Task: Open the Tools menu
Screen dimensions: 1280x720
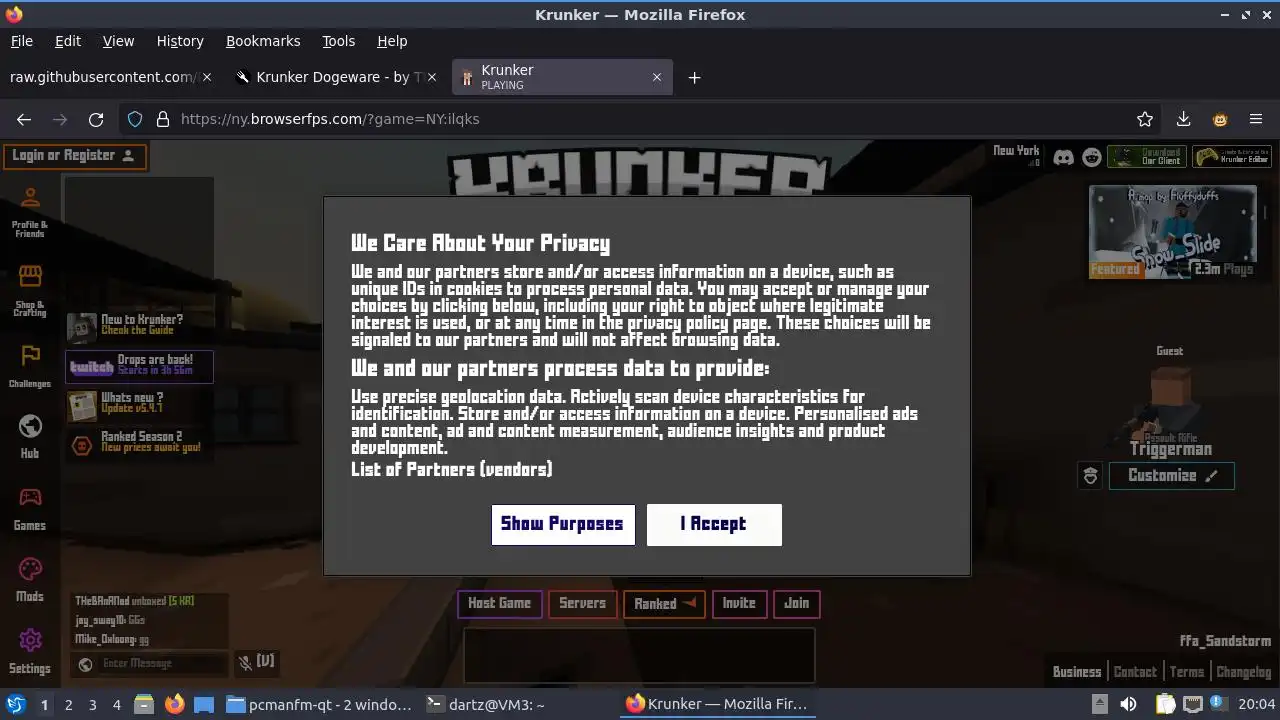Action: click(x=338, y=41)
